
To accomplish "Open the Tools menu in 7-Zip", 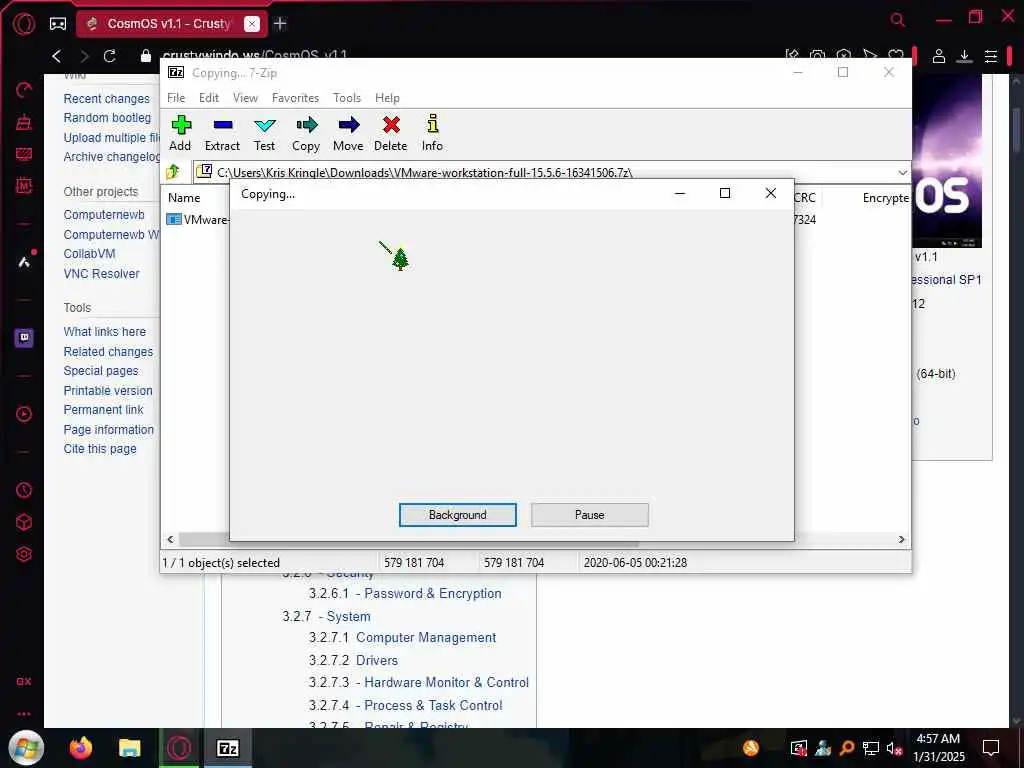I will pyautogui.click(x=347, y=98).
